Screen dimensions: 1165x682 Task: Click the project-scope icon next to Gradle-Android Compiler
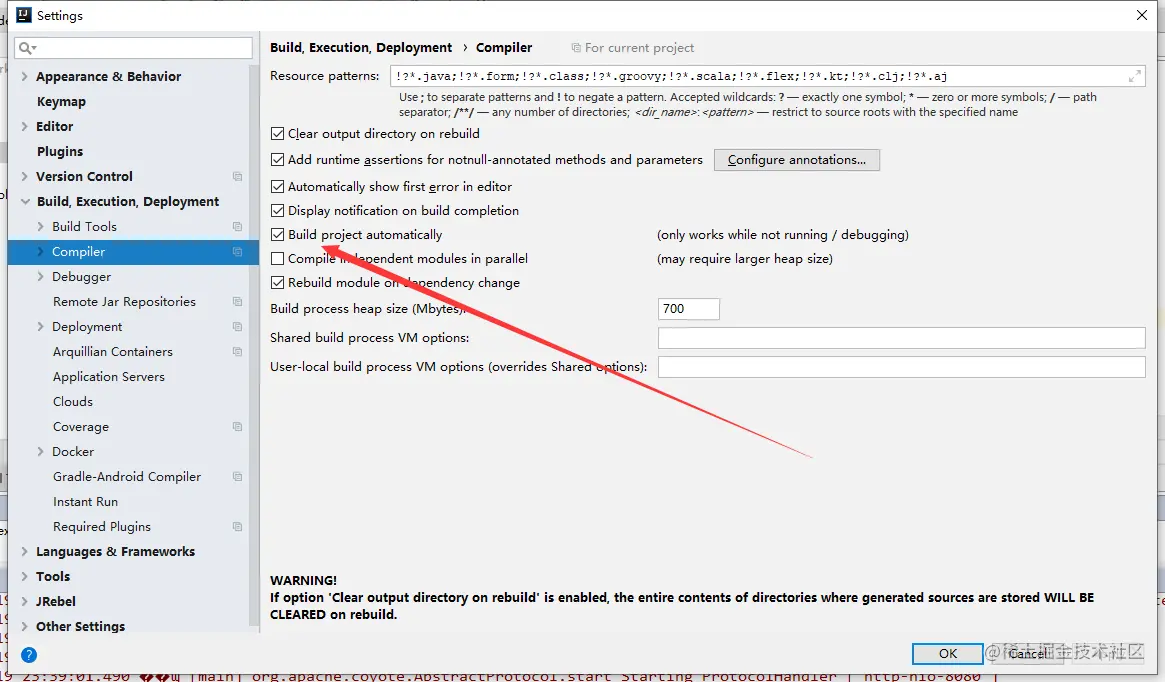pos(238,476)
